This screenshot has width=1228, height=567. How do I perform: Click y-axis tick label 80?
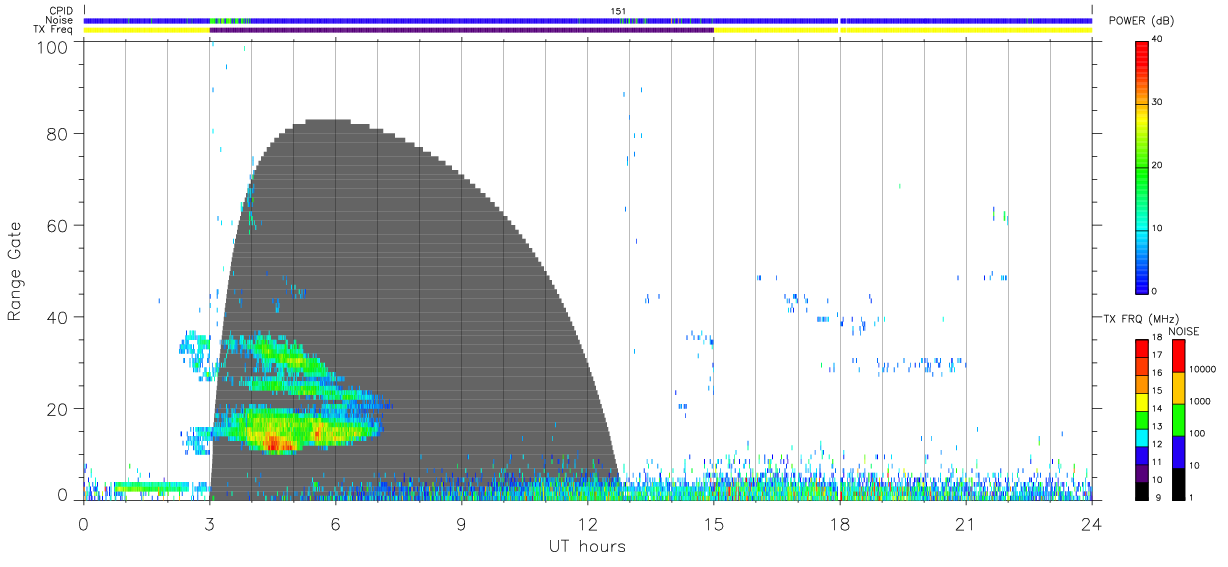coord(58,134)
